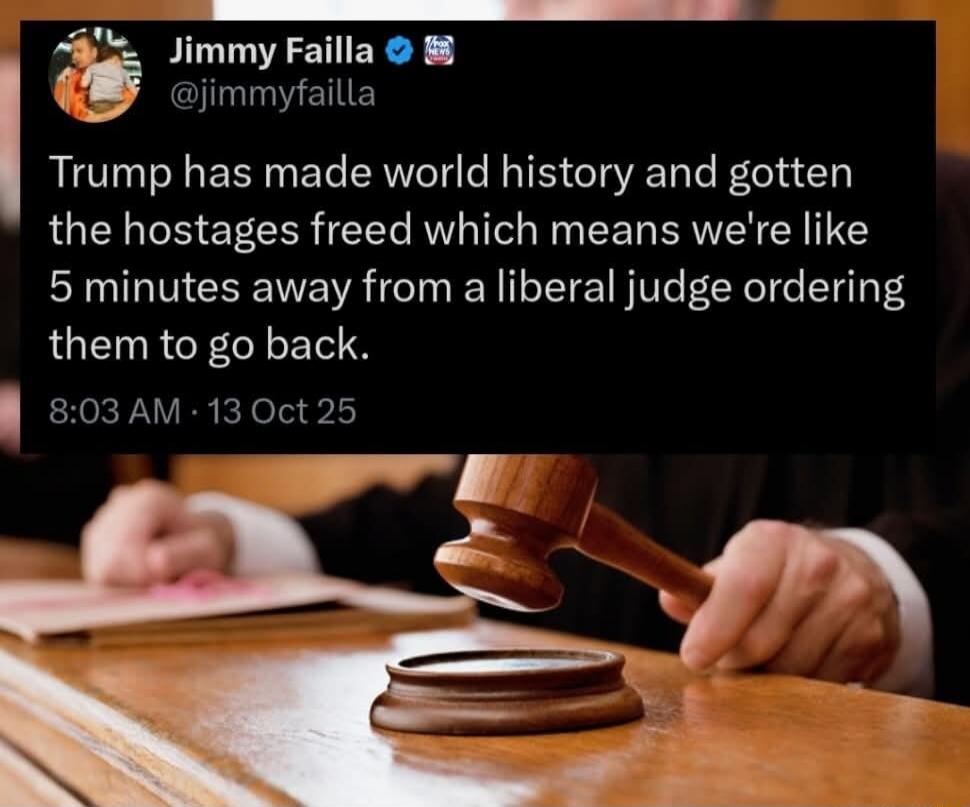Open Jimmy Failla's profile avatar
The image size is (970, 807).
[95, 74]
